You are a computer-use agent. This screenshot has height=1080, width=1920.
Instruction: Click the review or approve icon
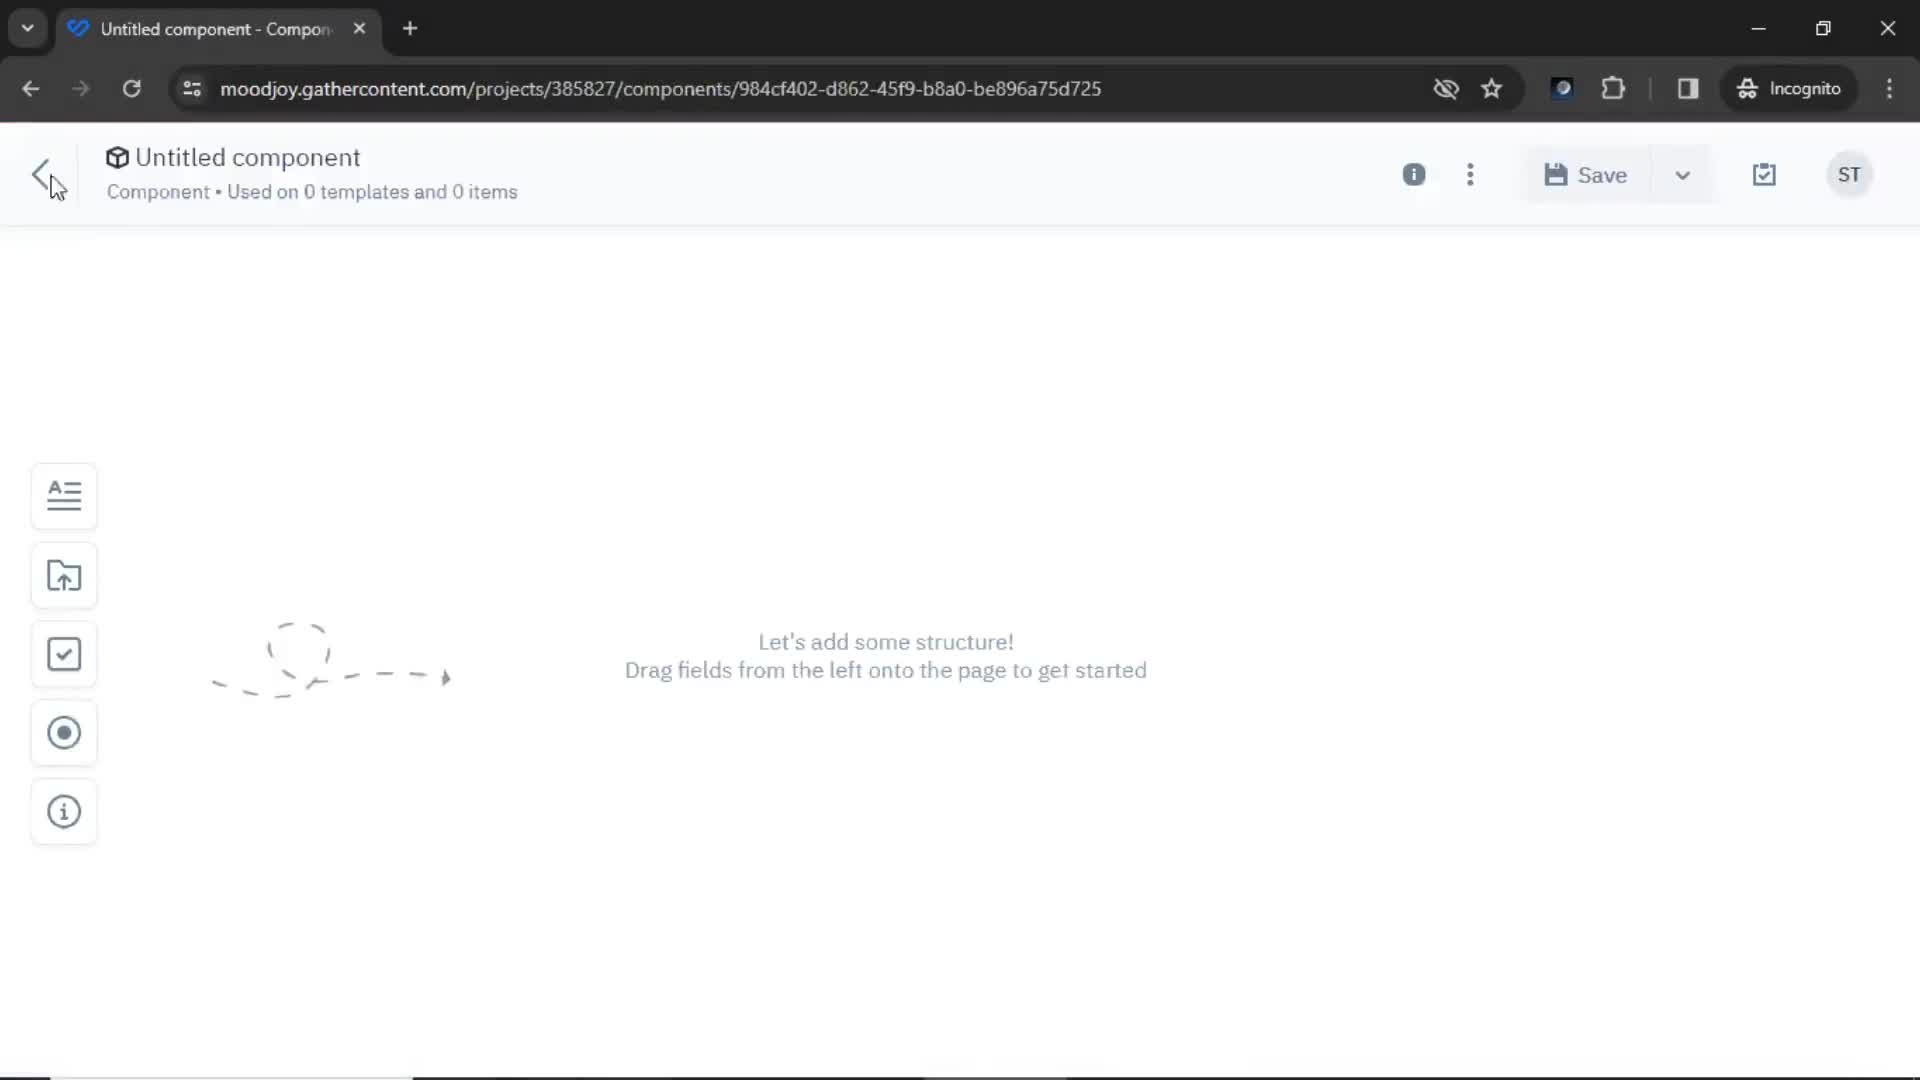(x=1764, y=174)
